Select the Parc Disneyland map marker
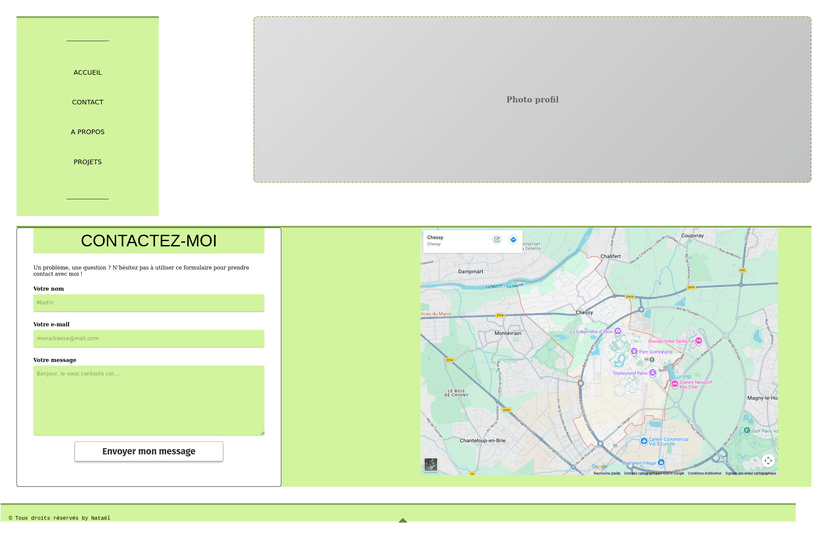828x538 pixels. click(634, 352)
